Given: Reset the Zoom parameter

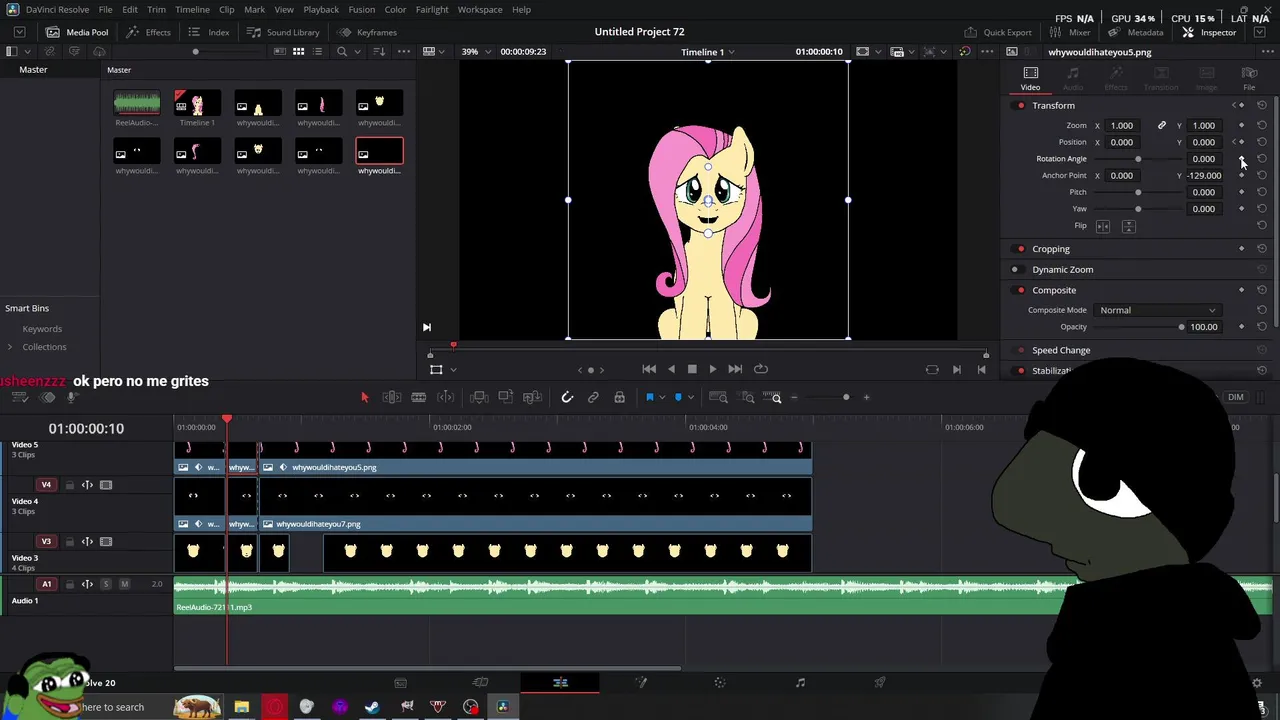Looking at the screenshot, I should coord(1262,125).
